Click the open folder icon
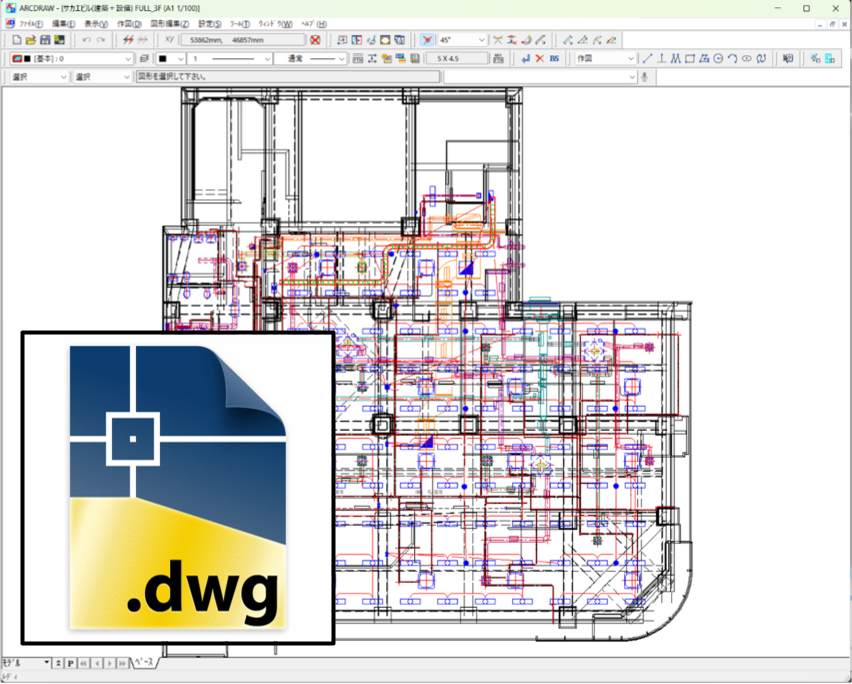The width and height of the screenshot is (852, 684). (31, 40)
